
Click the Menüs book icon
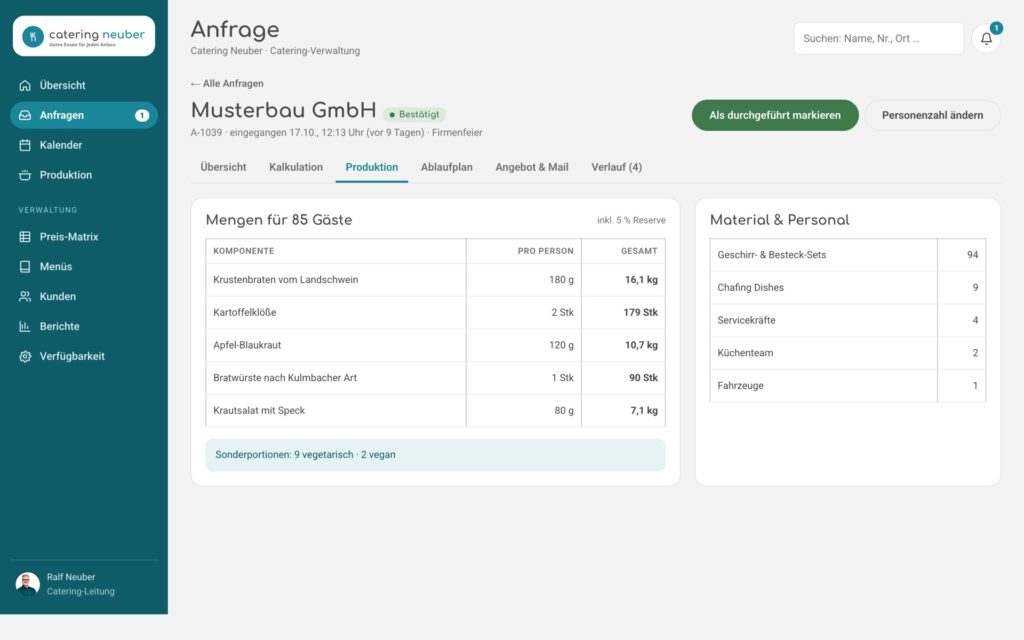pos(25,266)
